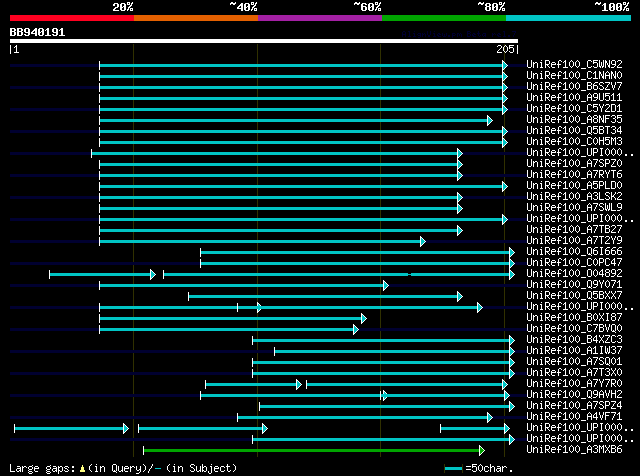Select the UniRef100_A7T2Y9 label
The width and height of the screenshot is (640, 476).
(574, 241)
